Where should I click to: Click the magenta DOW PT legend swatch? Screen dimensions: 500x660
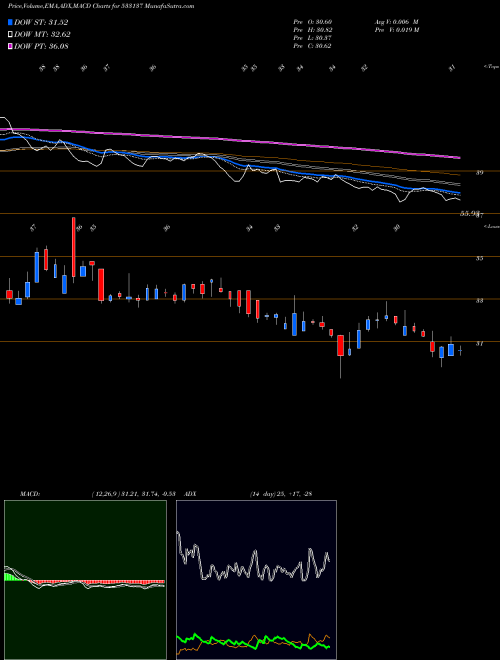[11, 46]
